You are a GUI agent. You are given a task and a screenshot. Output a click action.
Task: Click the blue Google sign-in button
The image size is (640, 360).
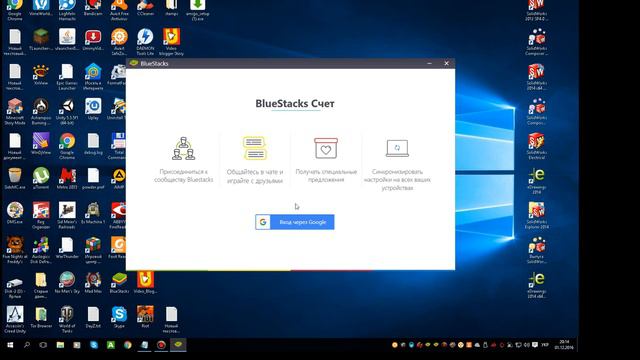click(295, 222)
